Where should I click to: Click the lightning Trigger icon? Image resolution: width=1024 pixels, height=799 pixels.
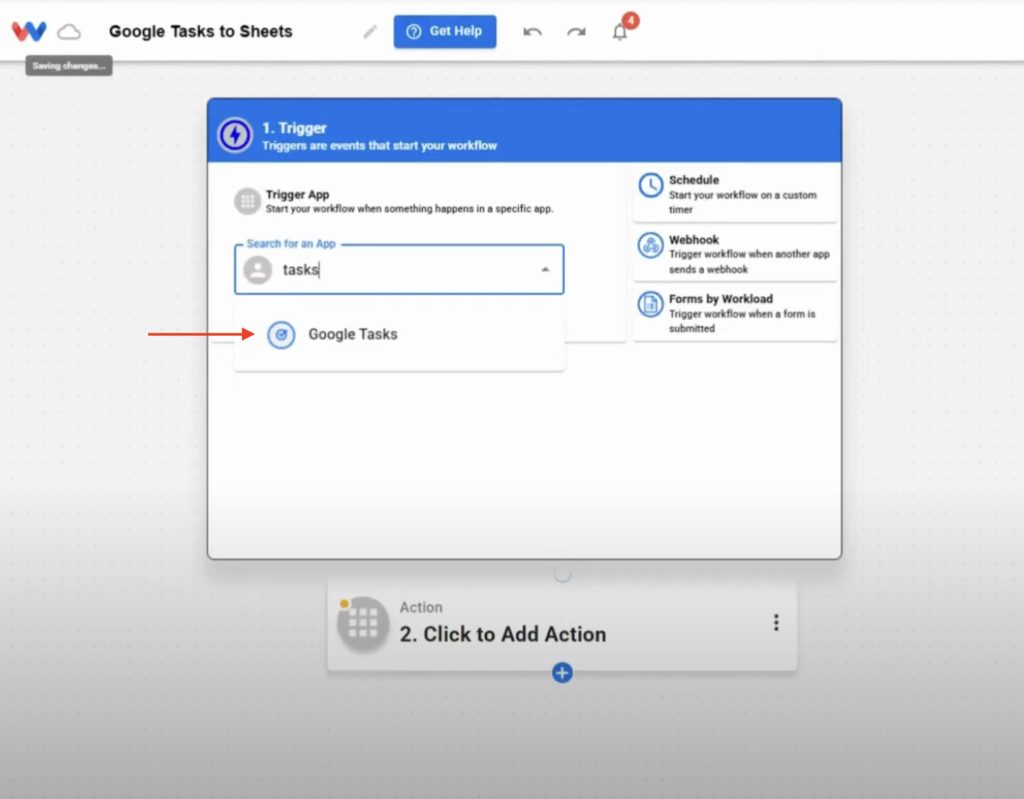[235, 135]
